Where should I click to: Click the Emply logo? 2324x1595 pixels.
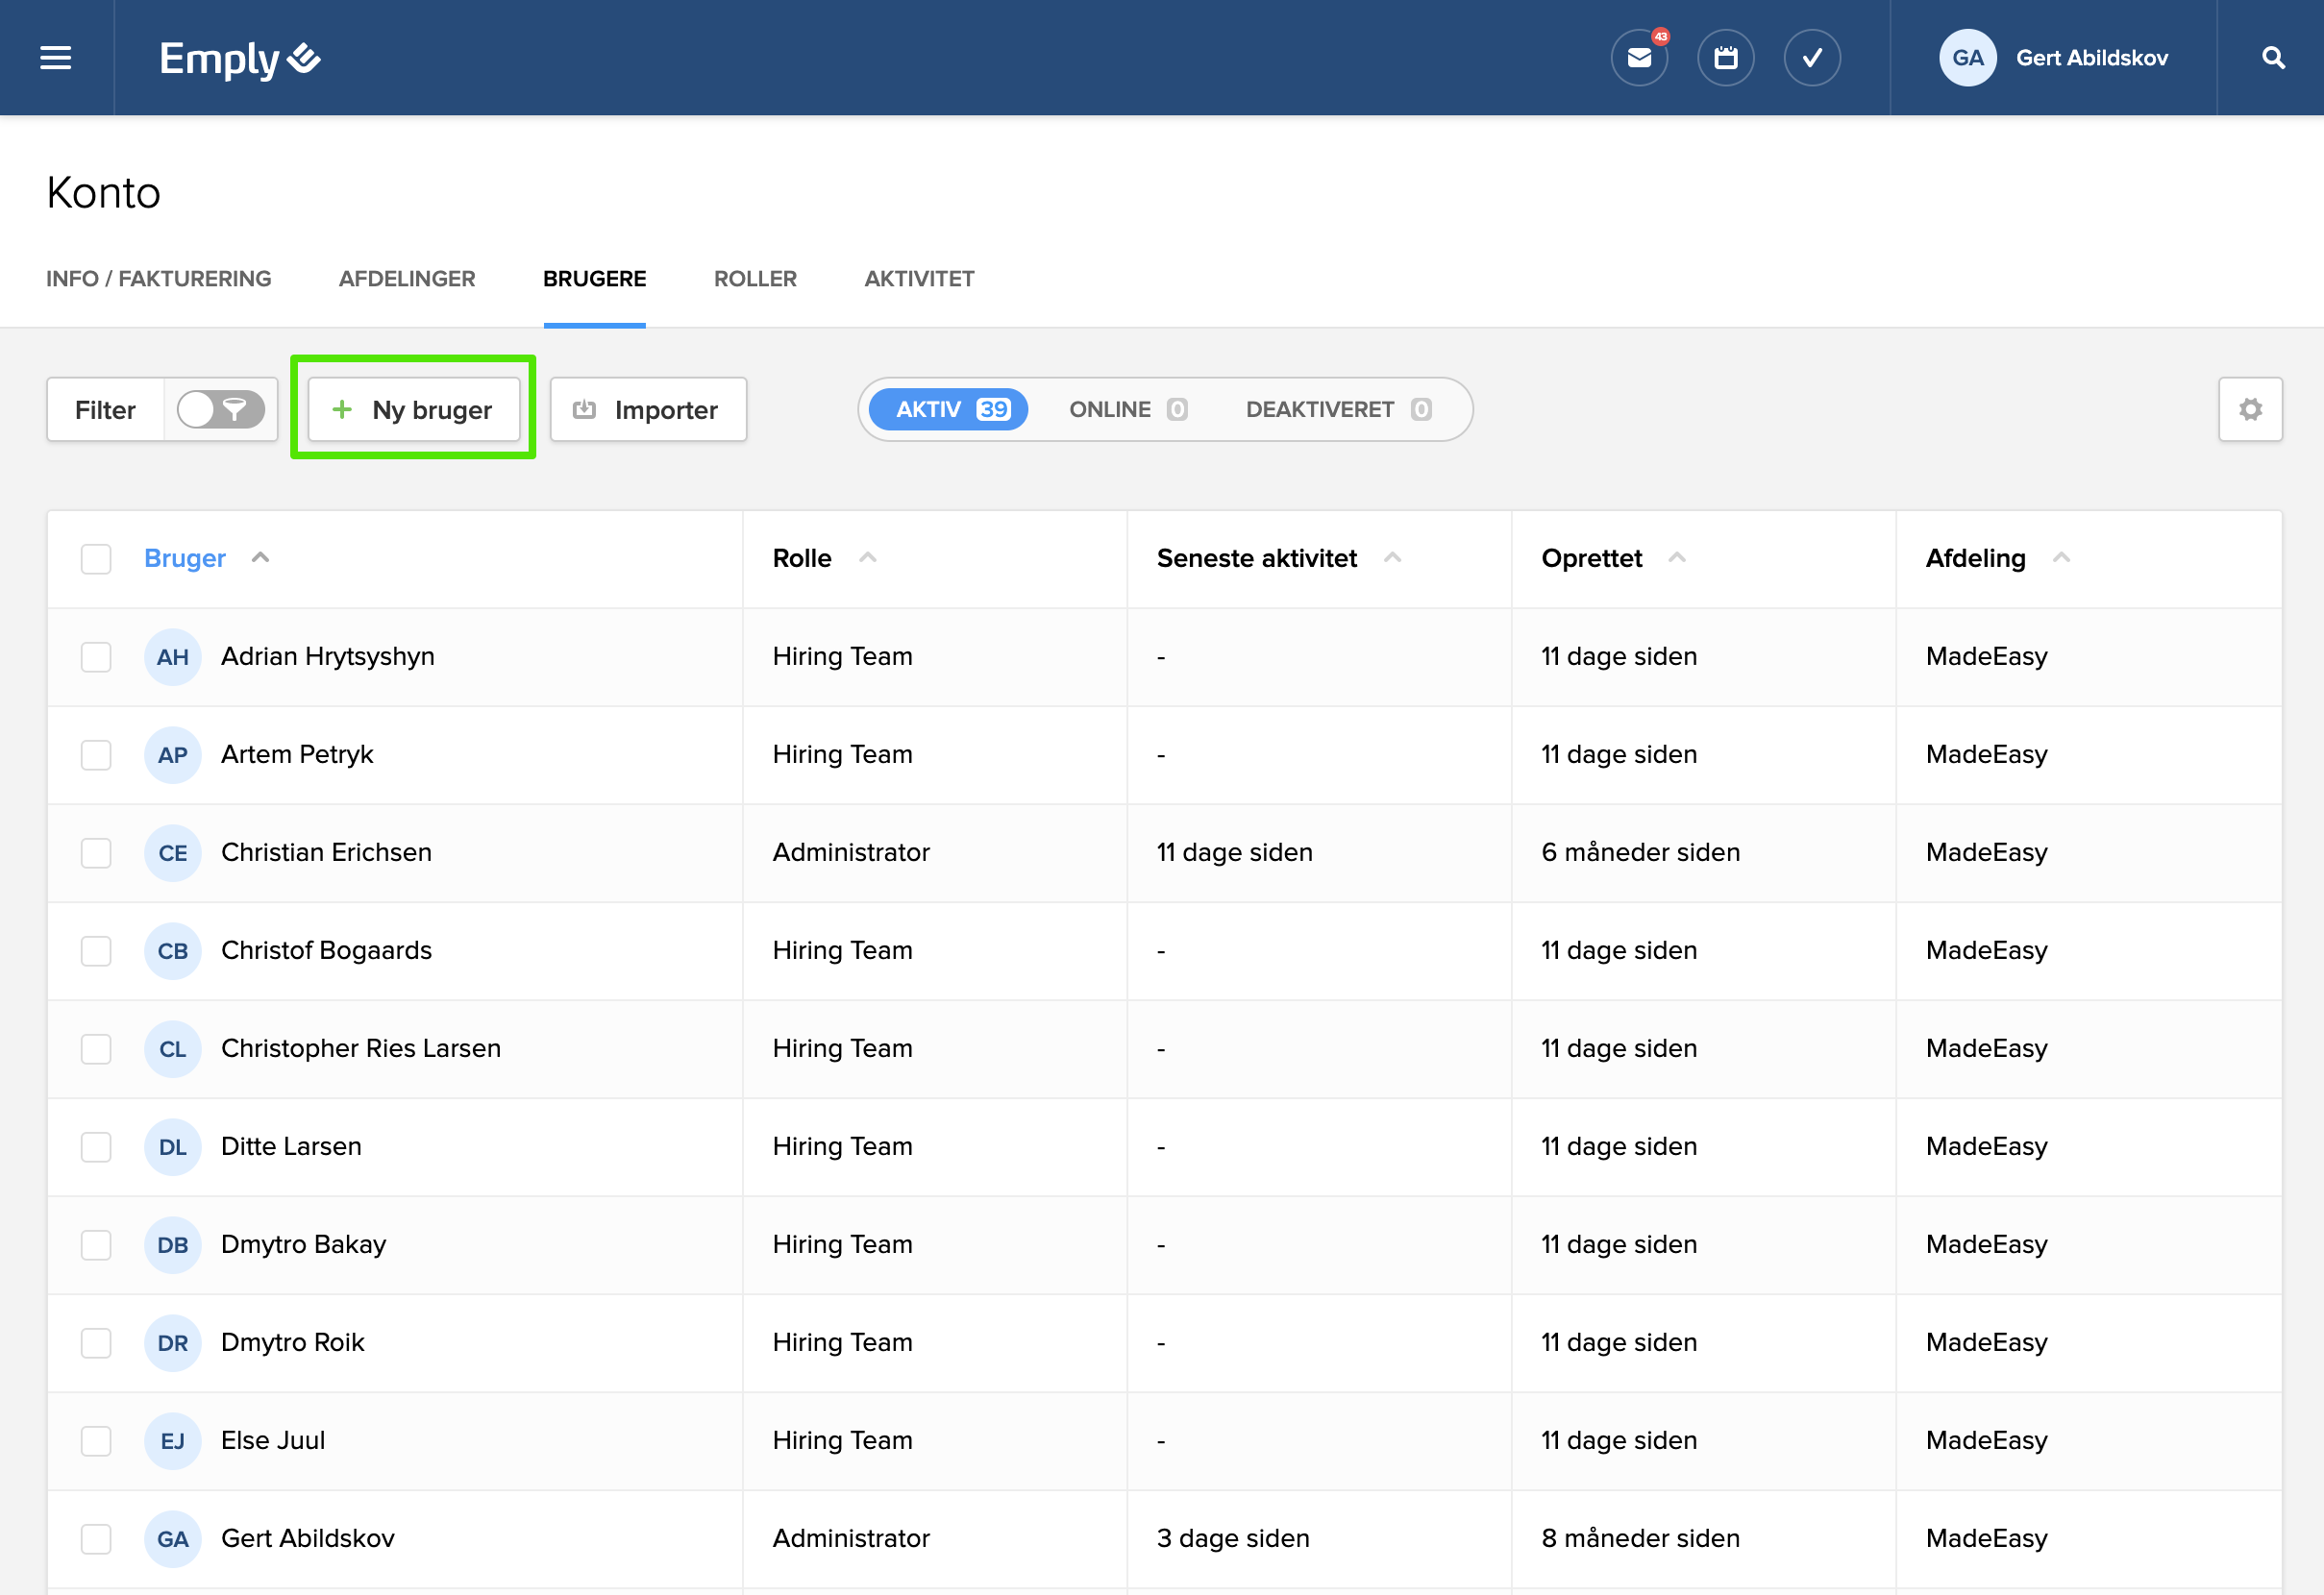tap(240, 59)
